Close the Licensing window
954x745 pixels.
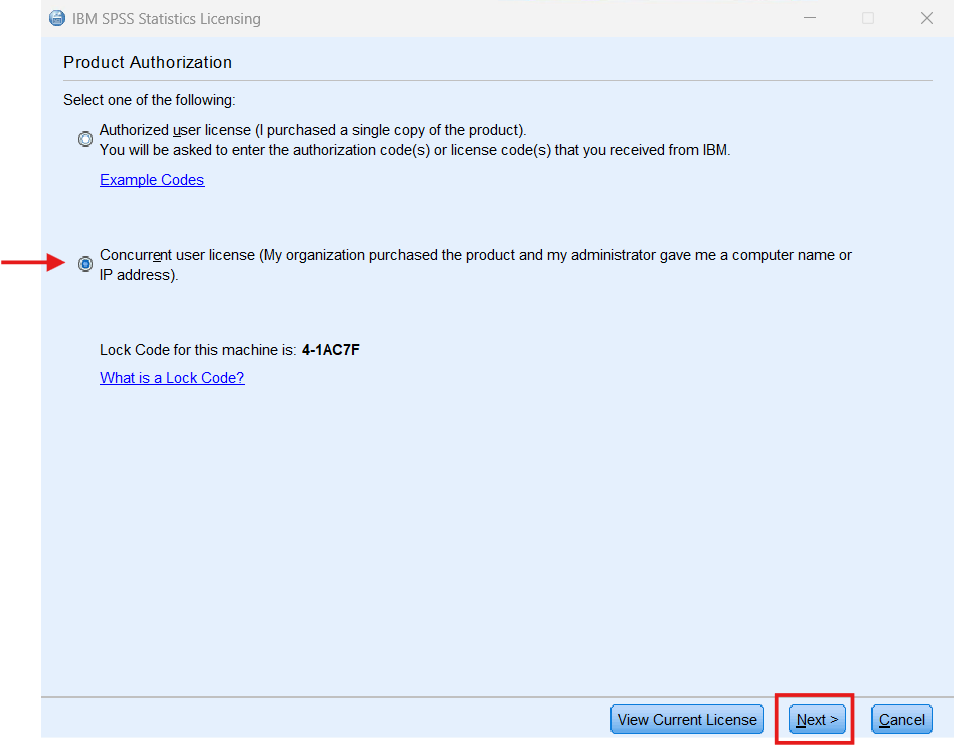[927, 18]
